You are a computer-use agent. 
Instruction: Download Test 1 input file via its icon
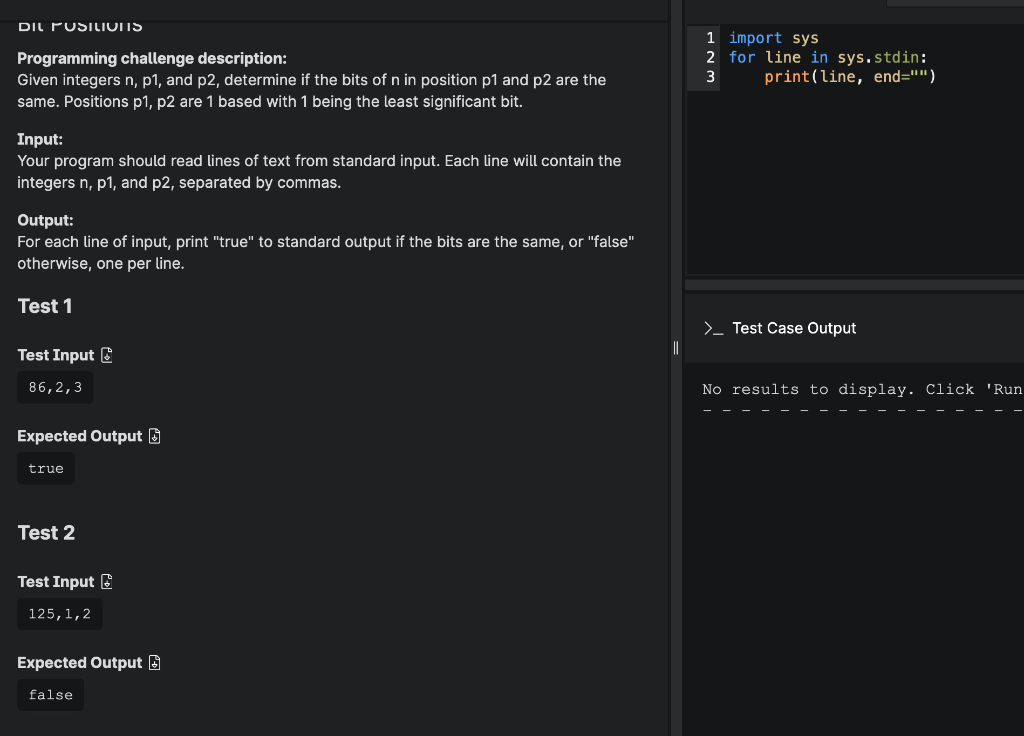click(x=106, y=355)
